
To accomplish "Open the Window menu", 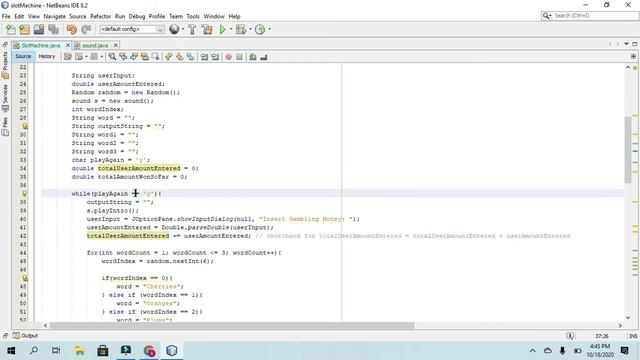I will click(x=214, y=16).
